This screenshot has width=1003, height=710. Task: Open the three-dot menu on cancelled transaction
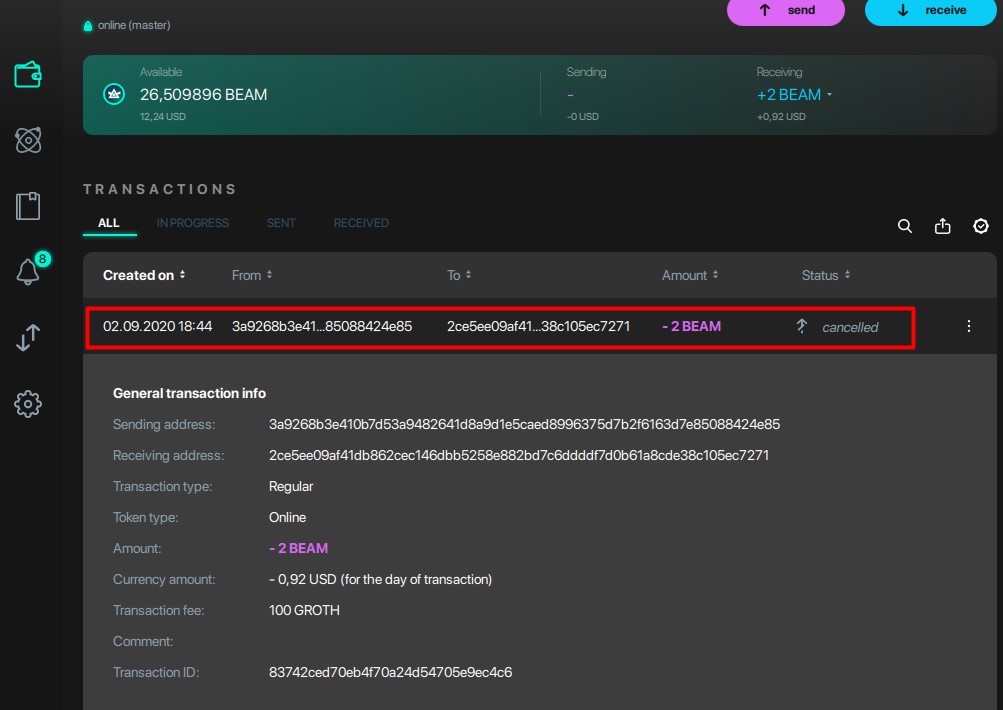pos(968,325)
